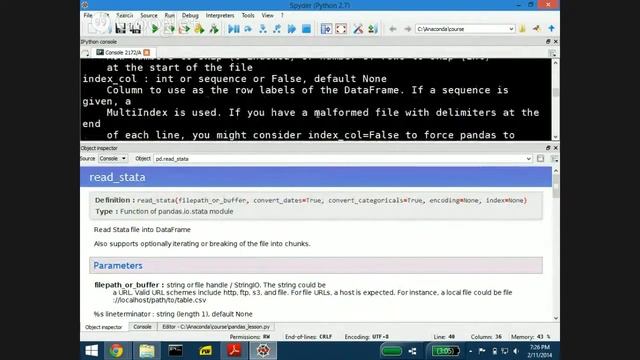The height and width of the screenshot is (360, 640).
Task: Click the volume speaker tray icon
Action: (x=516, y=351)
